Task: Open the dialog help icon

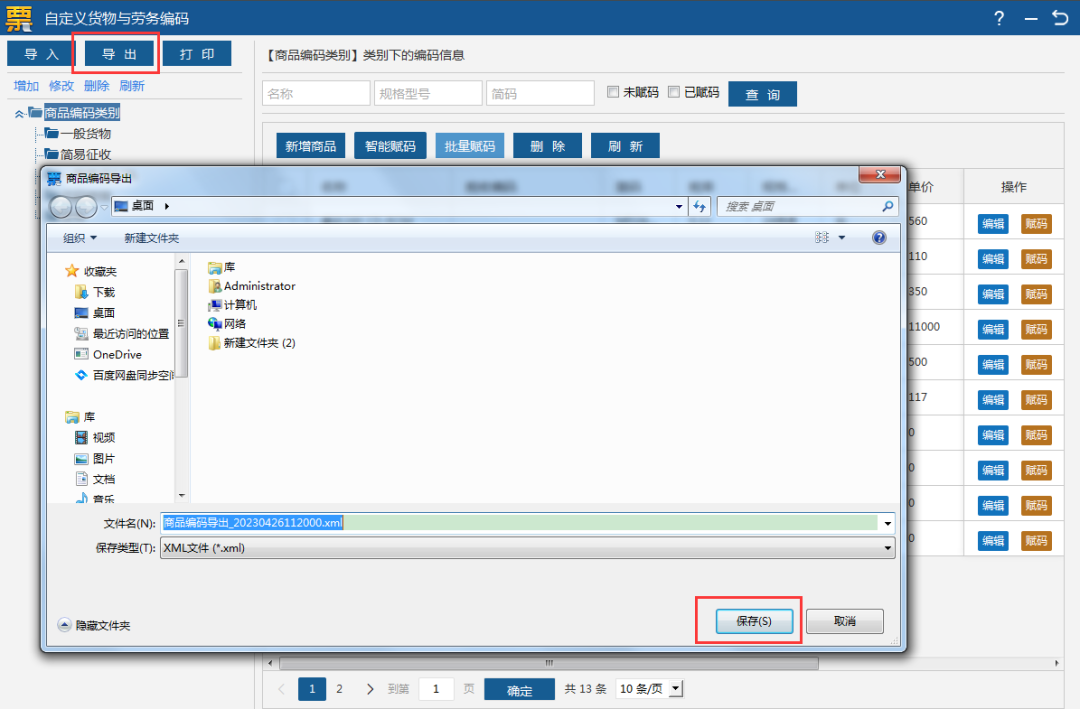Action: point(879,238)
